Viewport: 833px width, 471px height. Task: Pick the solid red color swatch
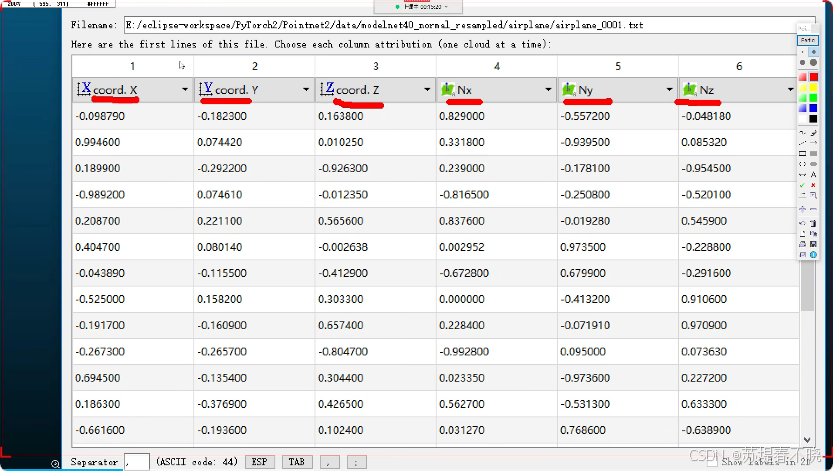[x=813, y=77]
